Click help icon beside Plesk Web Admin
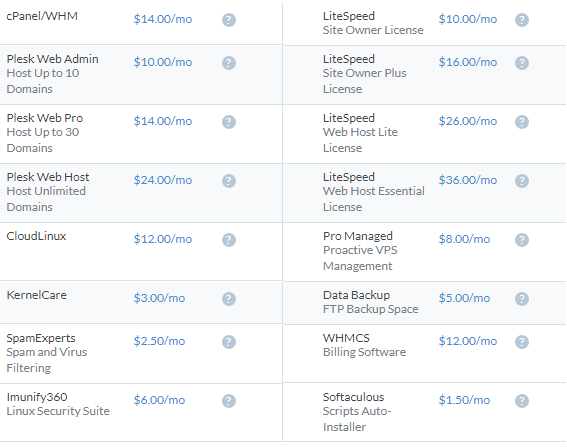 click(x=229, y=63)
